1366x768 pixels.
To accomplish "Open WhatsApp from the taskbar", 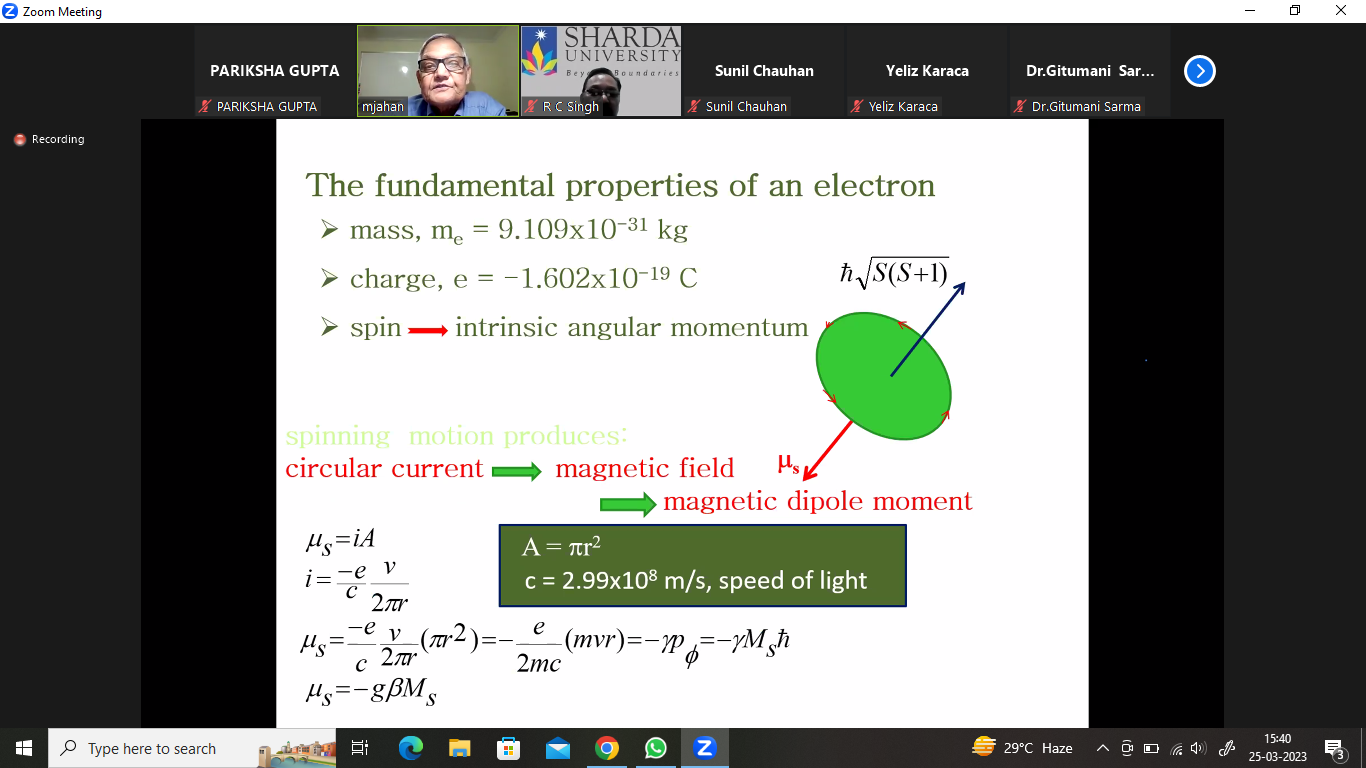I will (x=655, y=748).
